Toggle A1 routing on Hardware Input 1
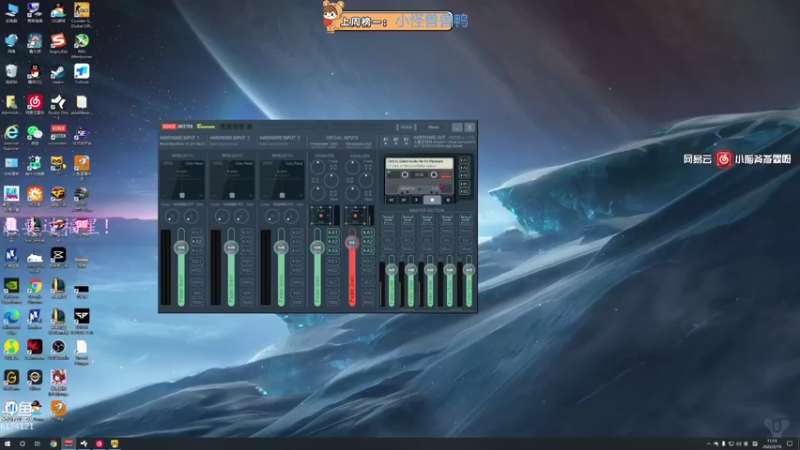Viewport: 800px width, 450px height. point(197,232)
